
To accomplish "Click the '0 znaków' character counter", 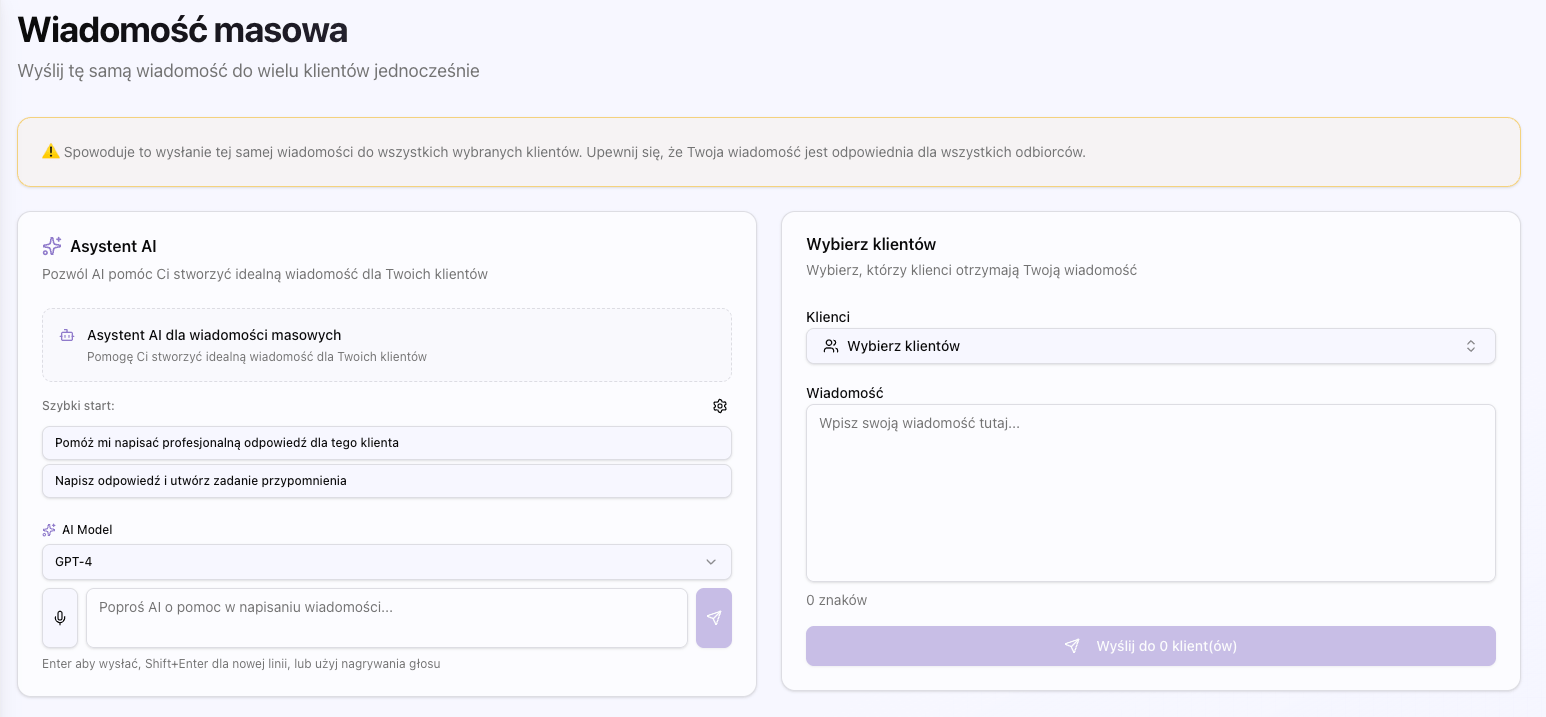I will click(836, 601).
